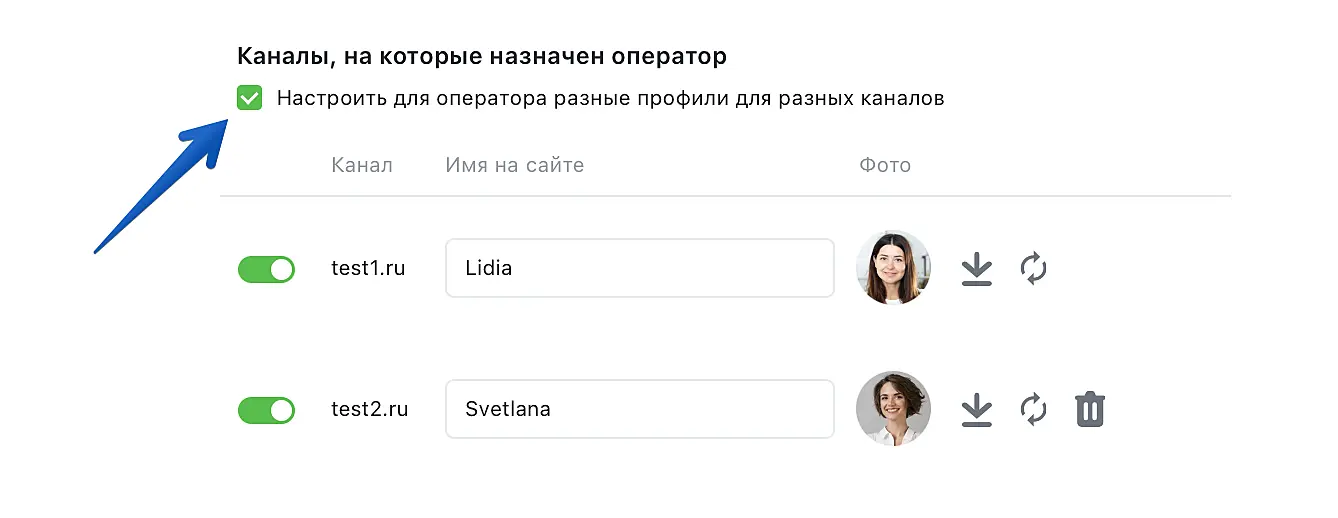1338x518 pixels.
Task: Click the refresh photo icon in test2.ru row
Action: [1033, 410]
